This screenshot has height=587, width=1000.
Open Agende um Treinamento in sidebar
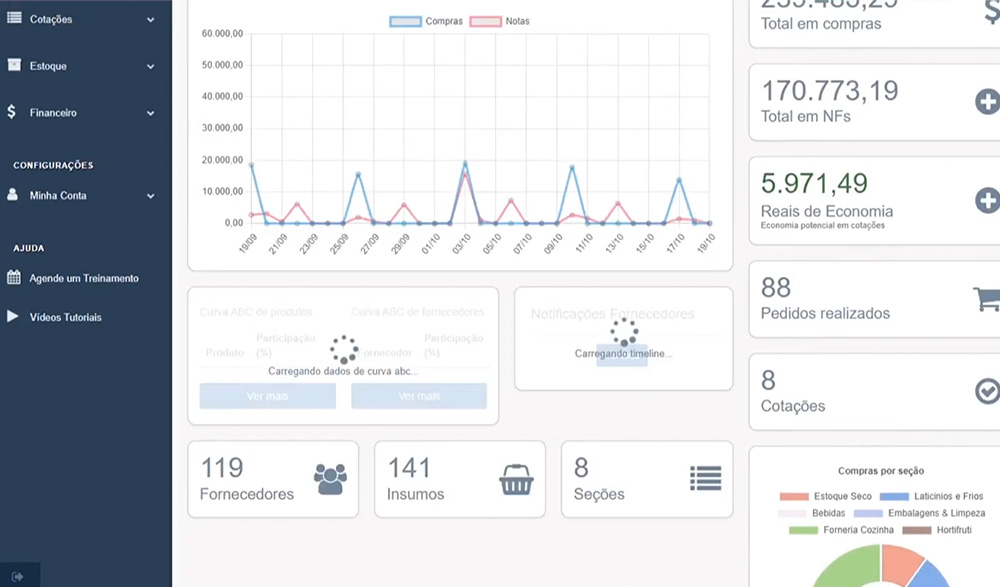83,278
